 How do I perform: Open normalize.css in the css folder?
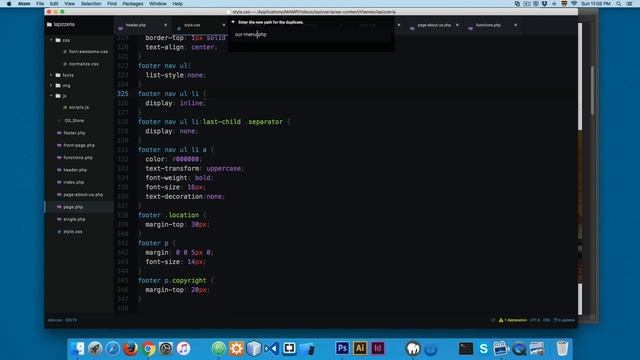pyautogui.click(x=84, y=64)
